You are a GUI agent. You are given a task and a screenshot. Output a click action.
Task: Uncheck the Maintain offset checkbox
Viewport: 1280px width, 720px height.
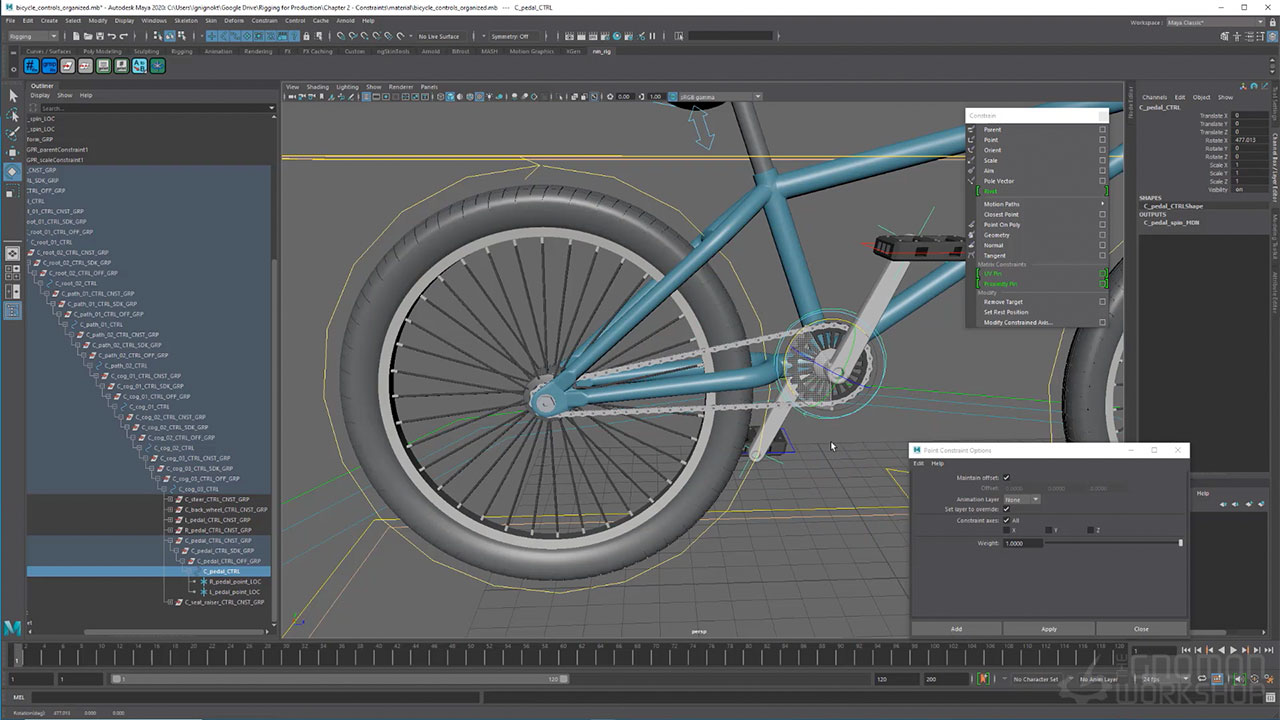tap(1006, 478)
